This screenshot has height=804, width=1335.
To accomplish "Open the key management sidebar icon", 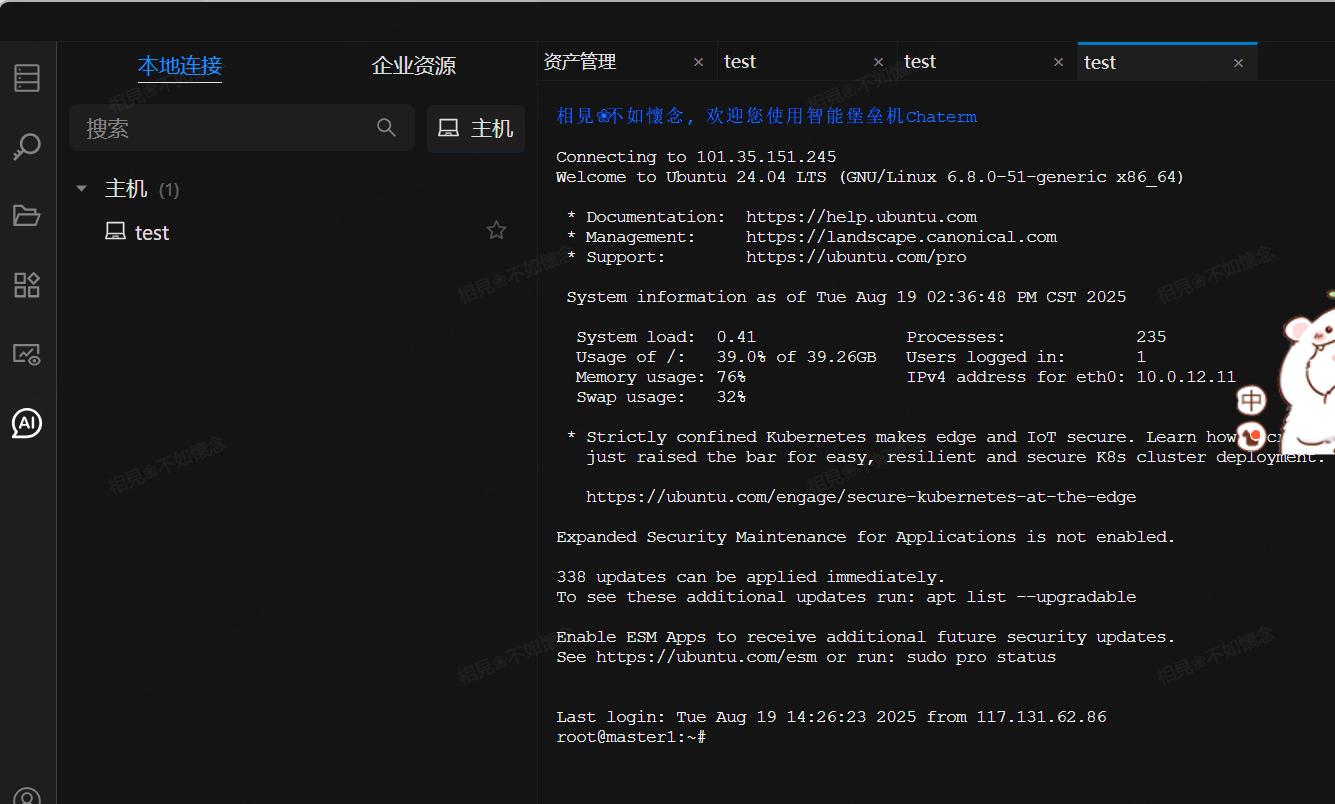I will tap(27, 147).
